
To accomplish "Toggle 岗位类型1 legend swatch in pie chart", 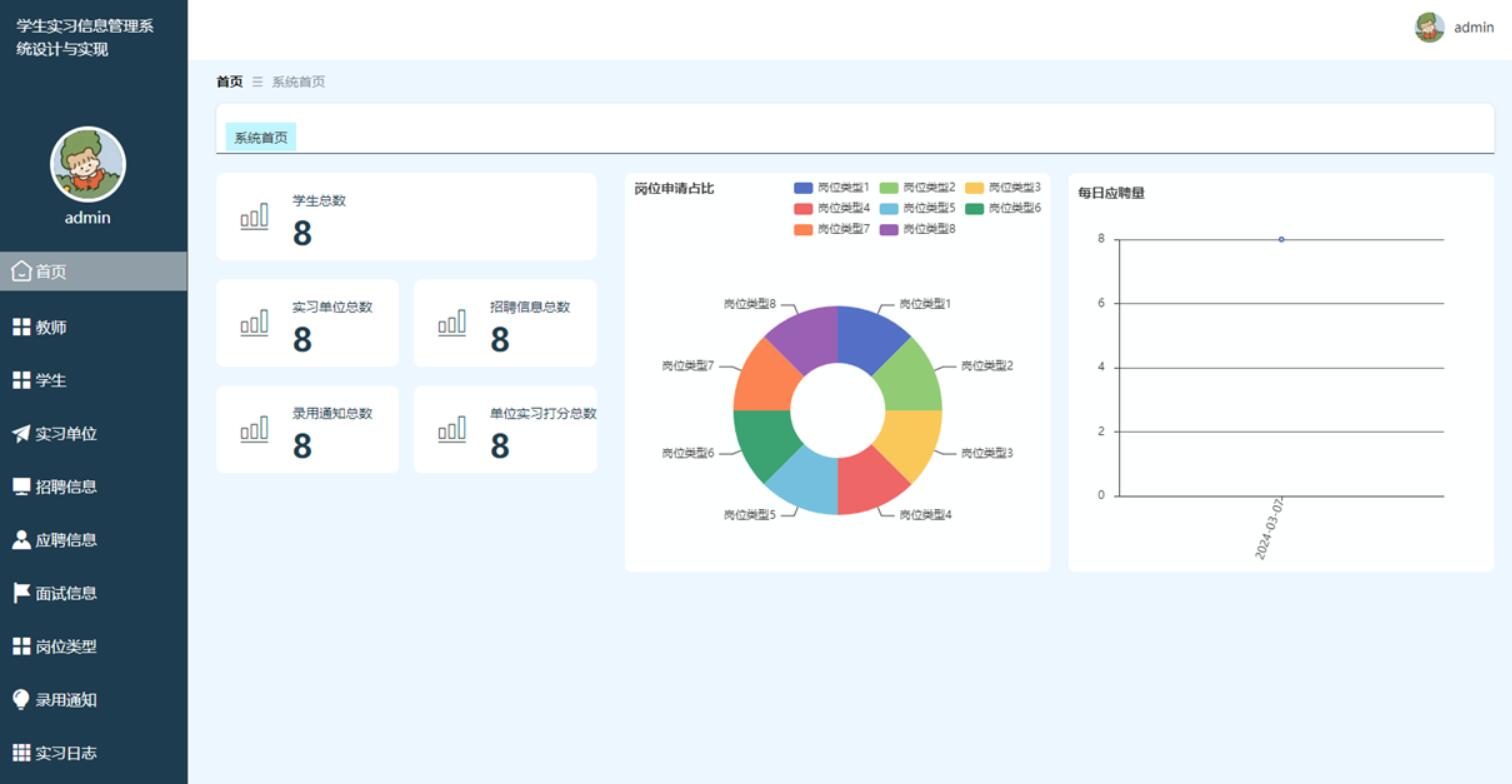I will (803, 188).
